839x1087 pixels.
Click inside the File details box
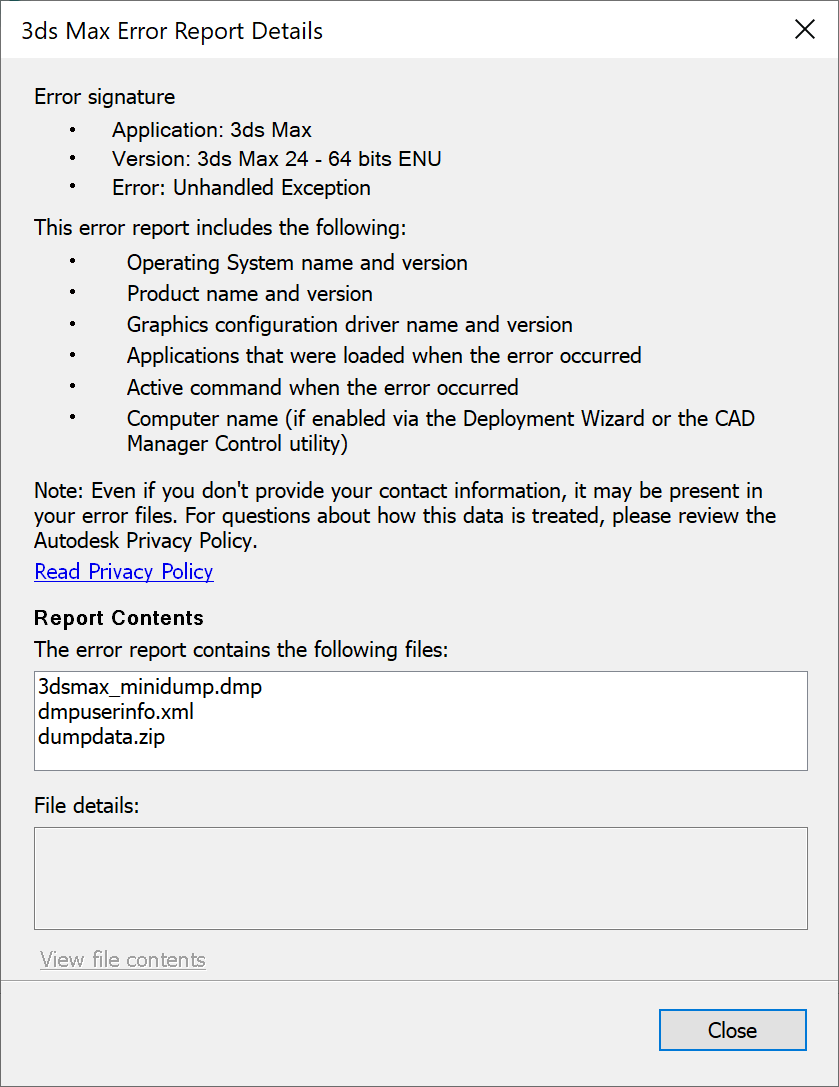click(420, 878)
